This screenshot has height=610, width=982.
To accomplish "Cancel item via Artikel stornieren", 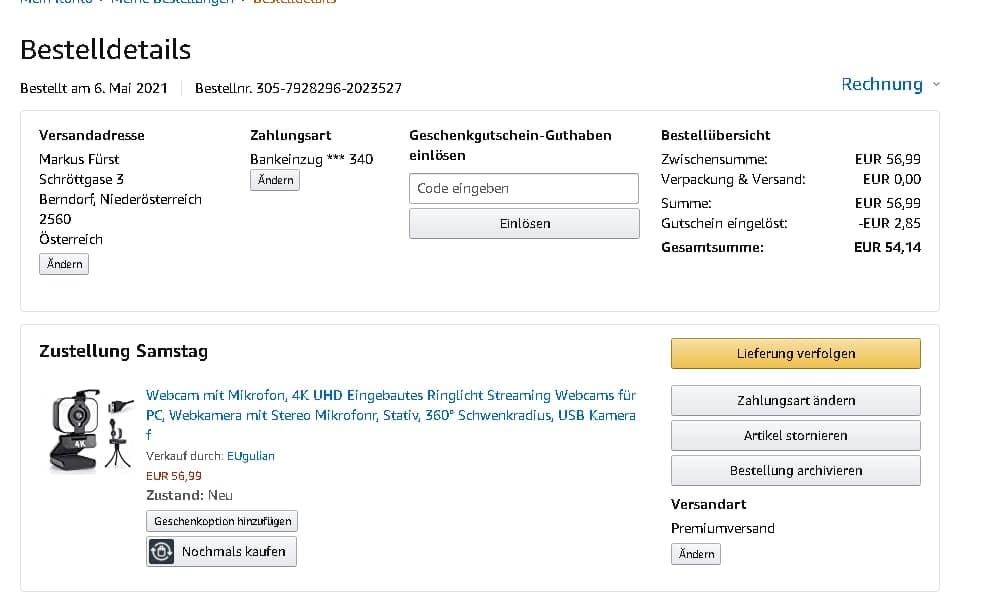I will point(795,435).
